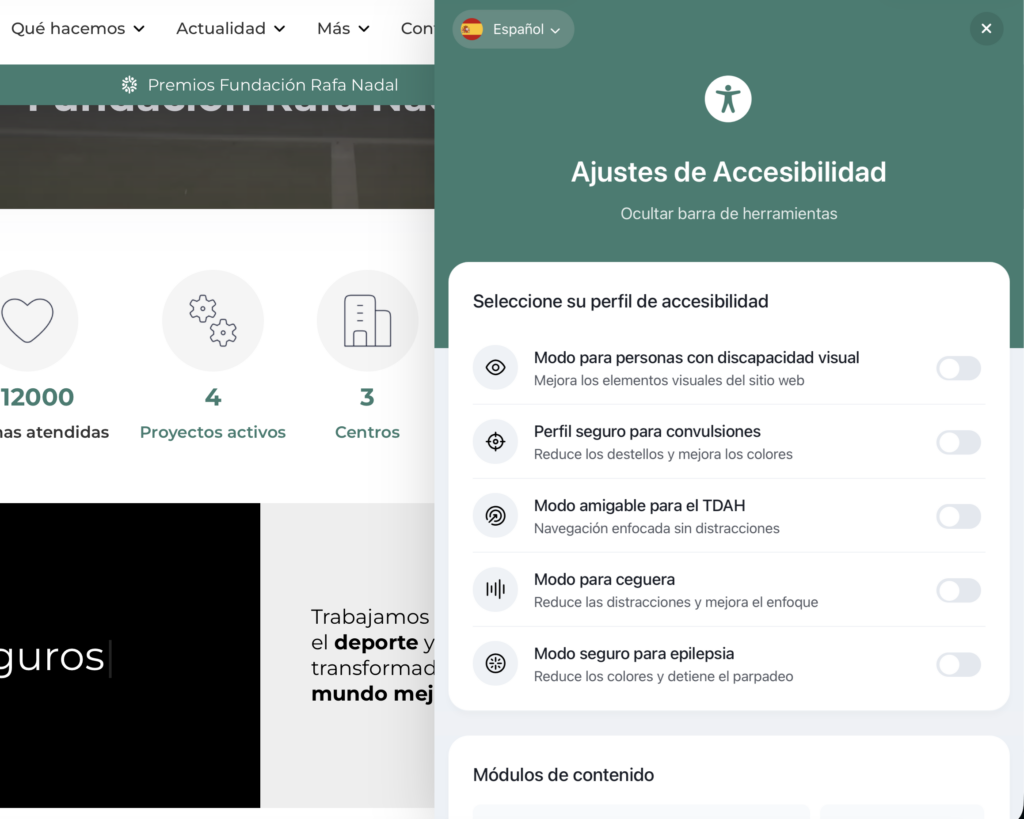Expand the Actualidad navigation menu
The width and height of the screenshot is (1024, 819).
tap(231, 29)
